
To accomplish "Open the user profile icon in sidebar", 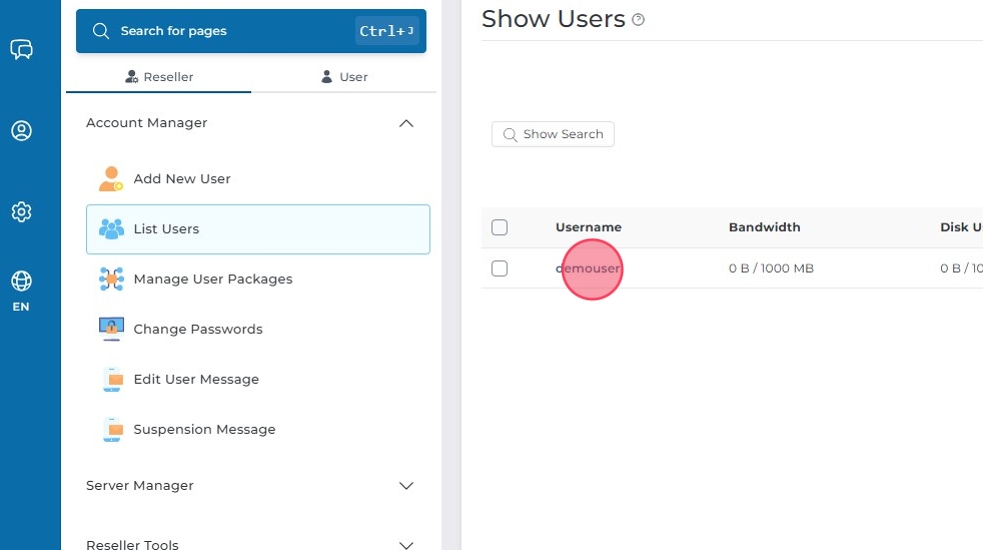I will pyautogui.click(x=21, y=131).
